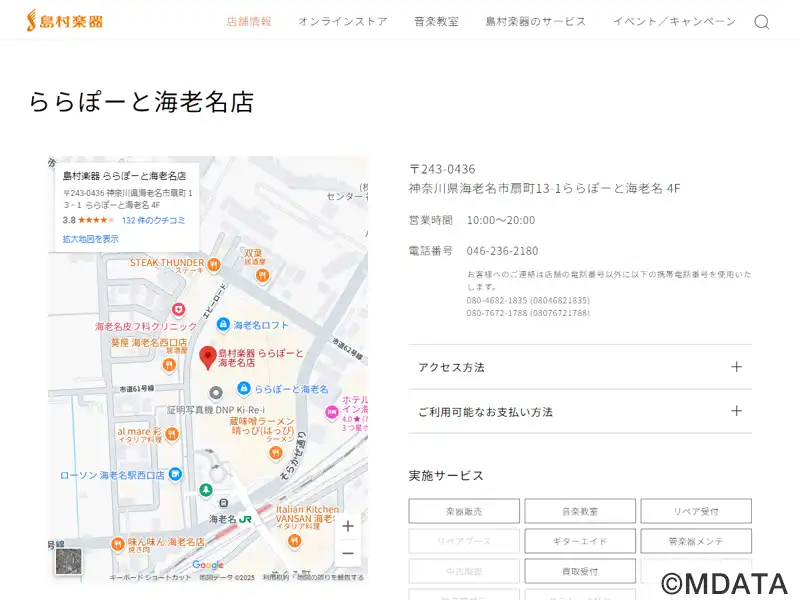Screen dimensions: 800x600
Task: Open the 132 件のクチコミ reviews link
Action: (153, 220)
